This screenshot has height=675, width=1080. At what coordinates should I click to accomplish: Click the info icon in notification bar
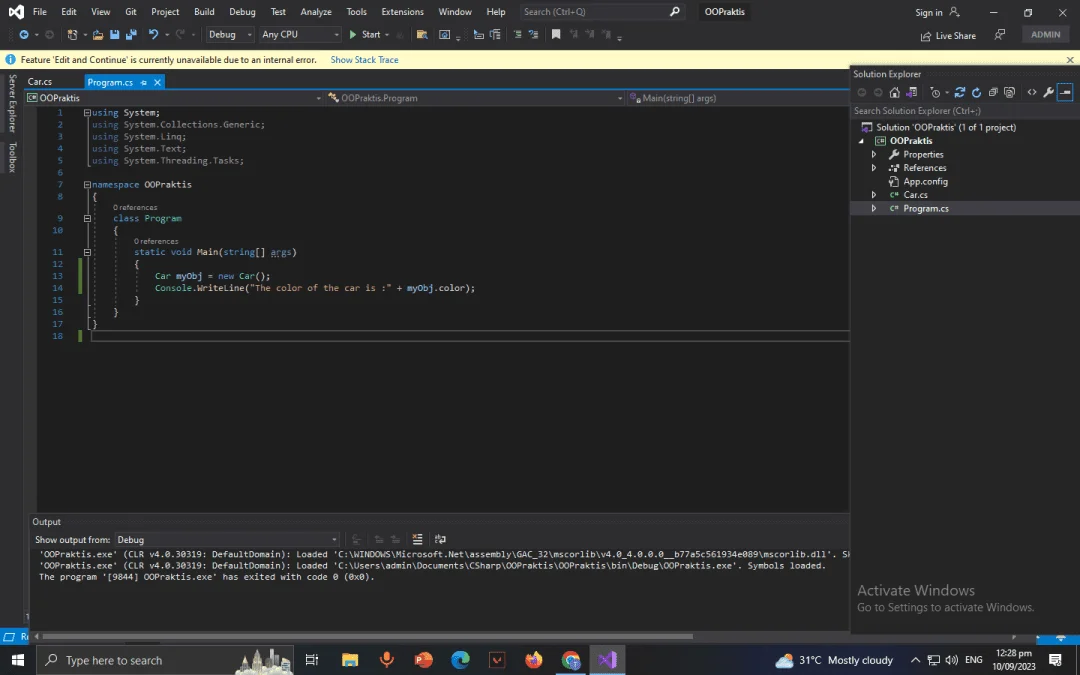(x=10, y=60)
